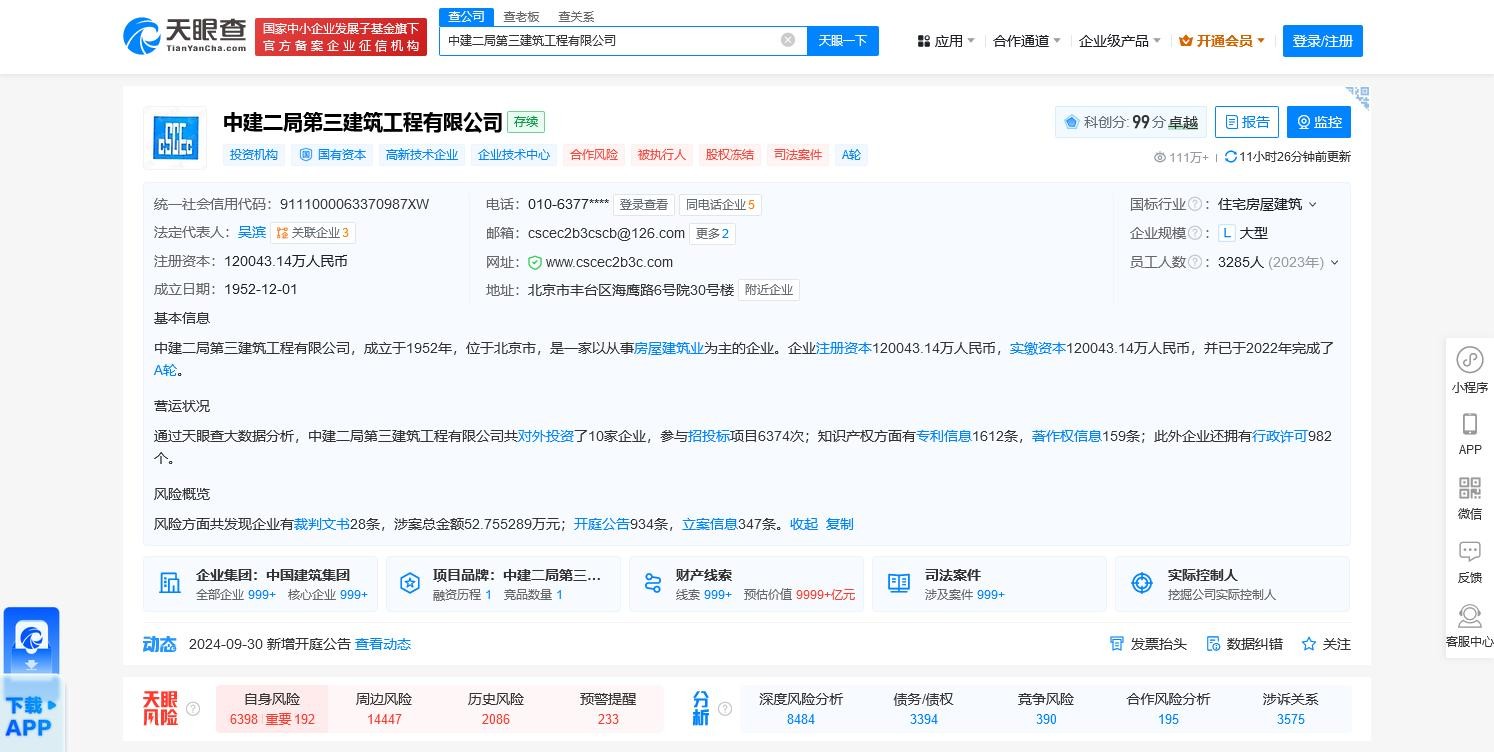Image resolution: width=1494 pixels, height=752 pixels.
Task: Open the feedback (反馈) sidebar icon
Action: 1469,552
